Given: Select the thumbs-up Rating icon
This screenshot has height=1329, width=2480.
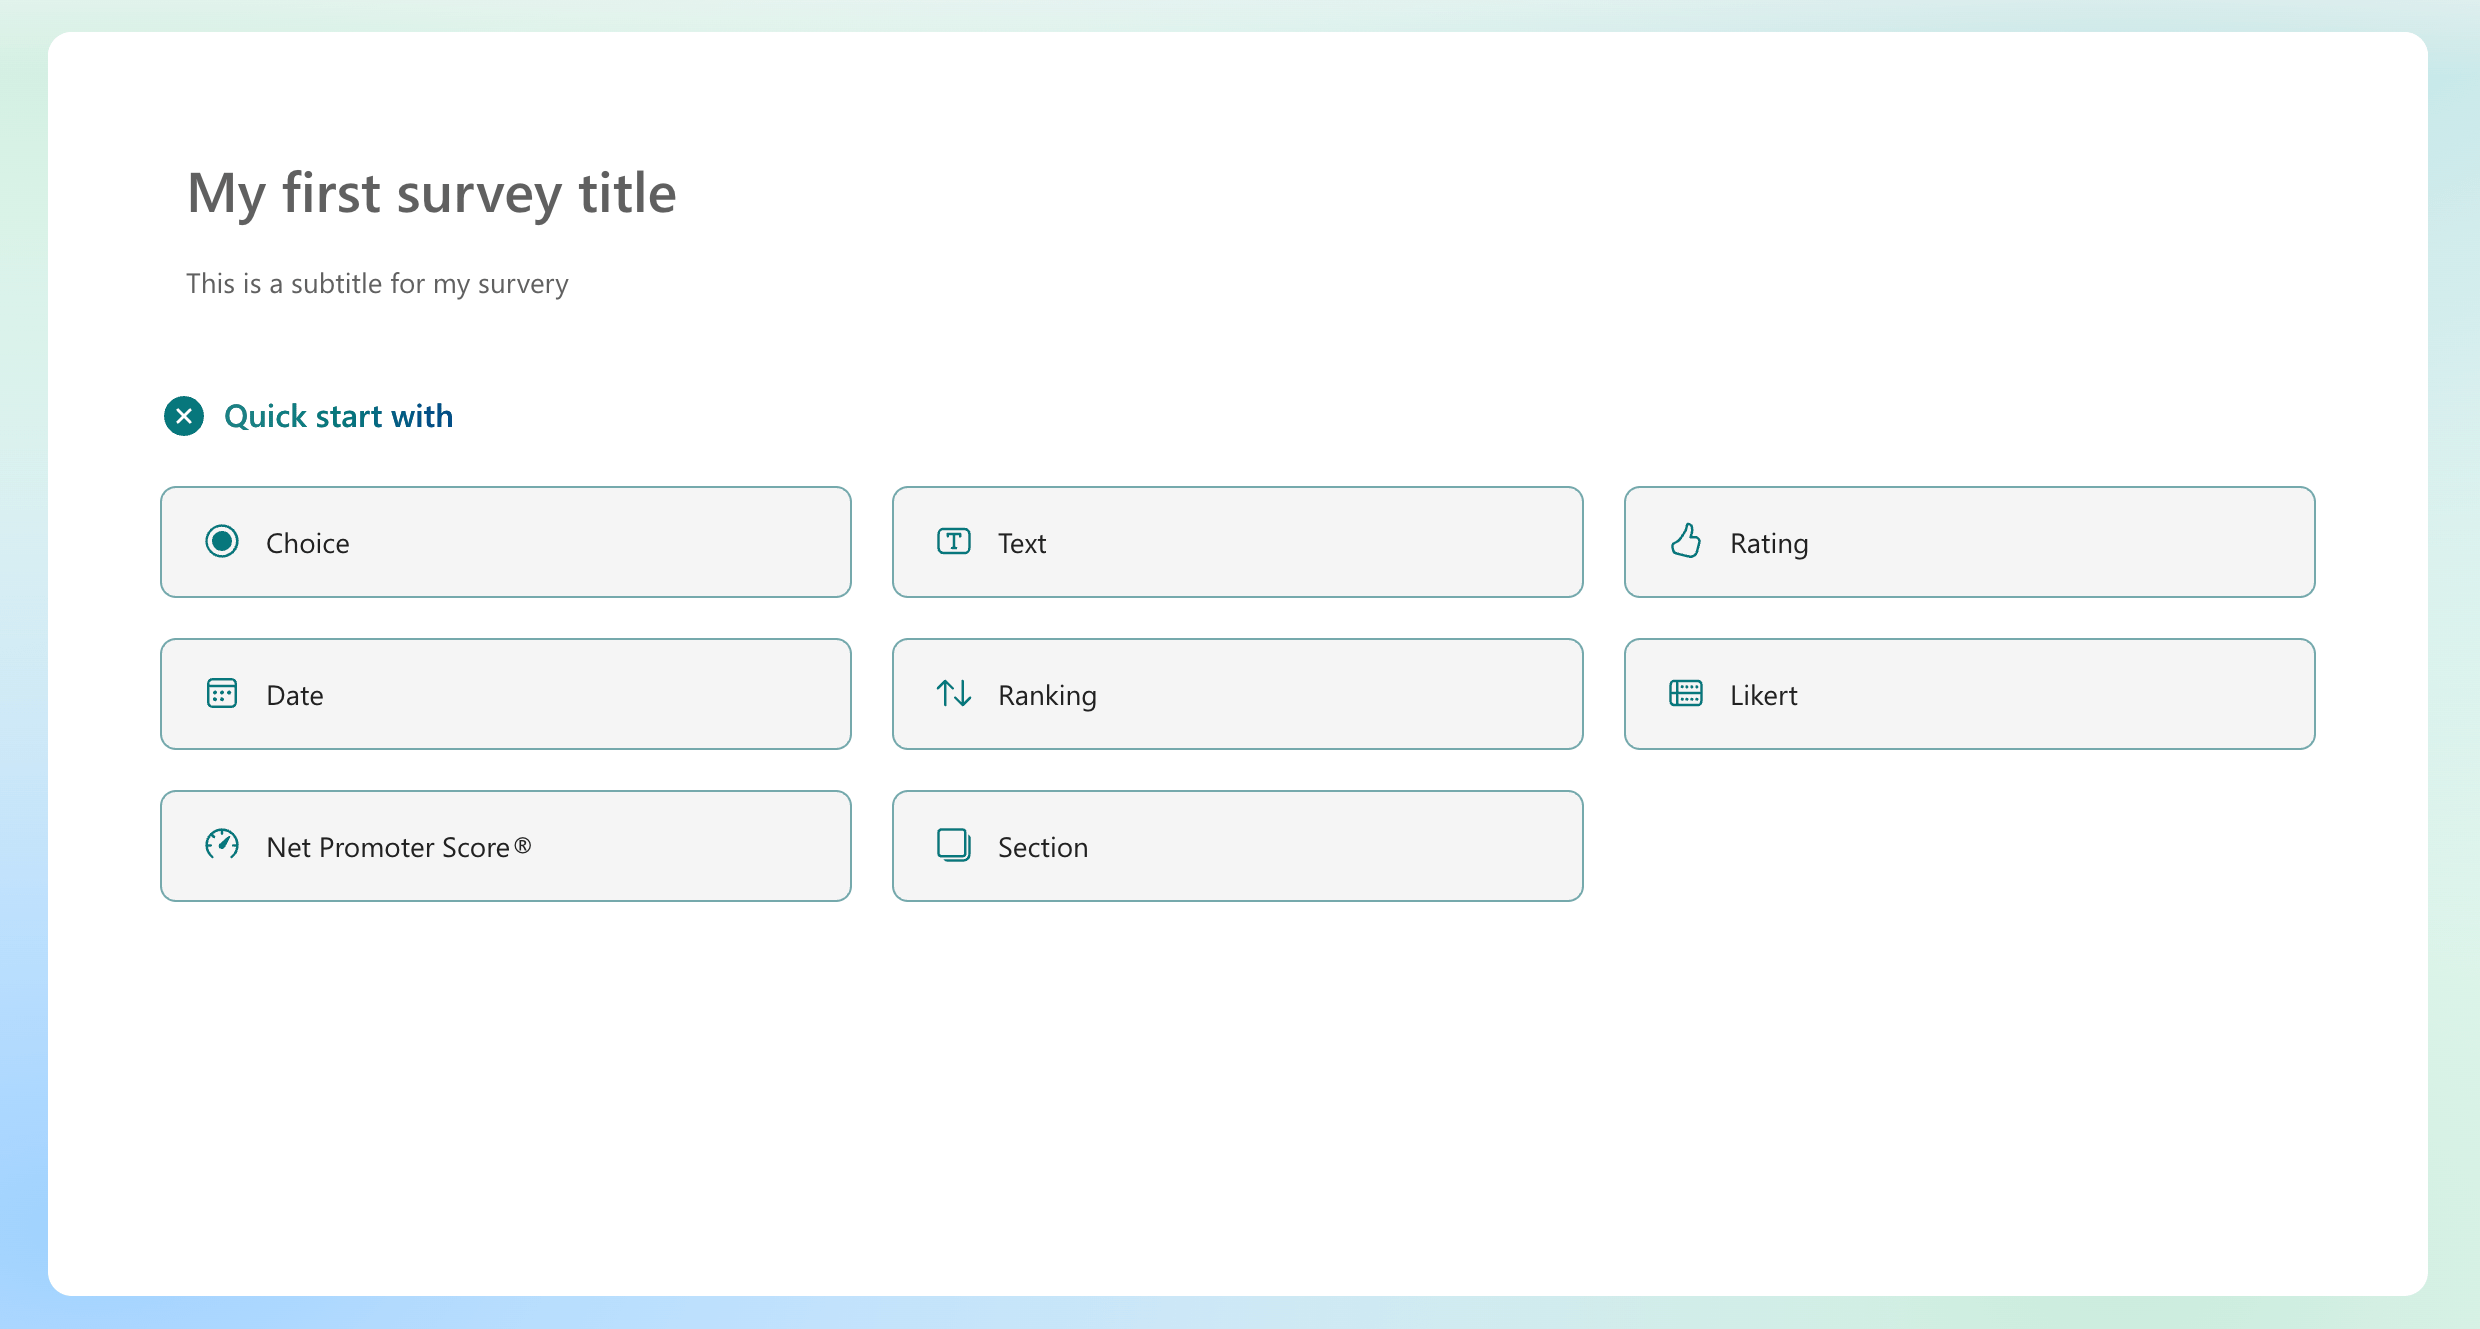Looking at the screenshot, I should click(x=1686, y=541).
